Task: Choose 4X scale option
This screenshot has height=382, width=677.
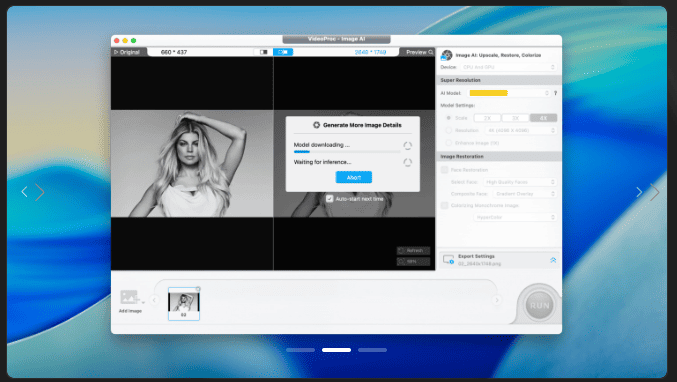Action: 543,118
